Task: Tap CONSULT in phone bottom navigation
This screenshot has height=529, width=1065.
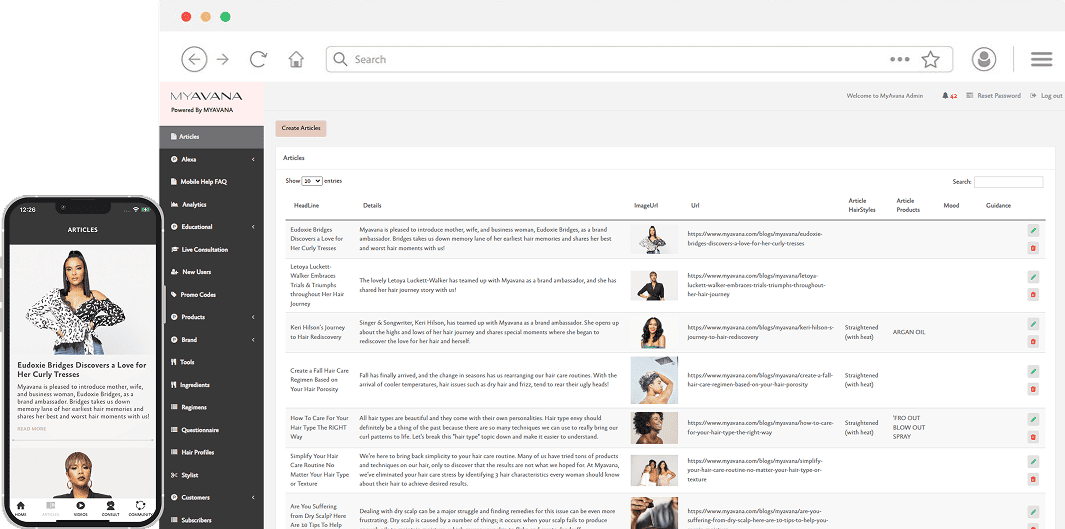Action: pos(110,509)
